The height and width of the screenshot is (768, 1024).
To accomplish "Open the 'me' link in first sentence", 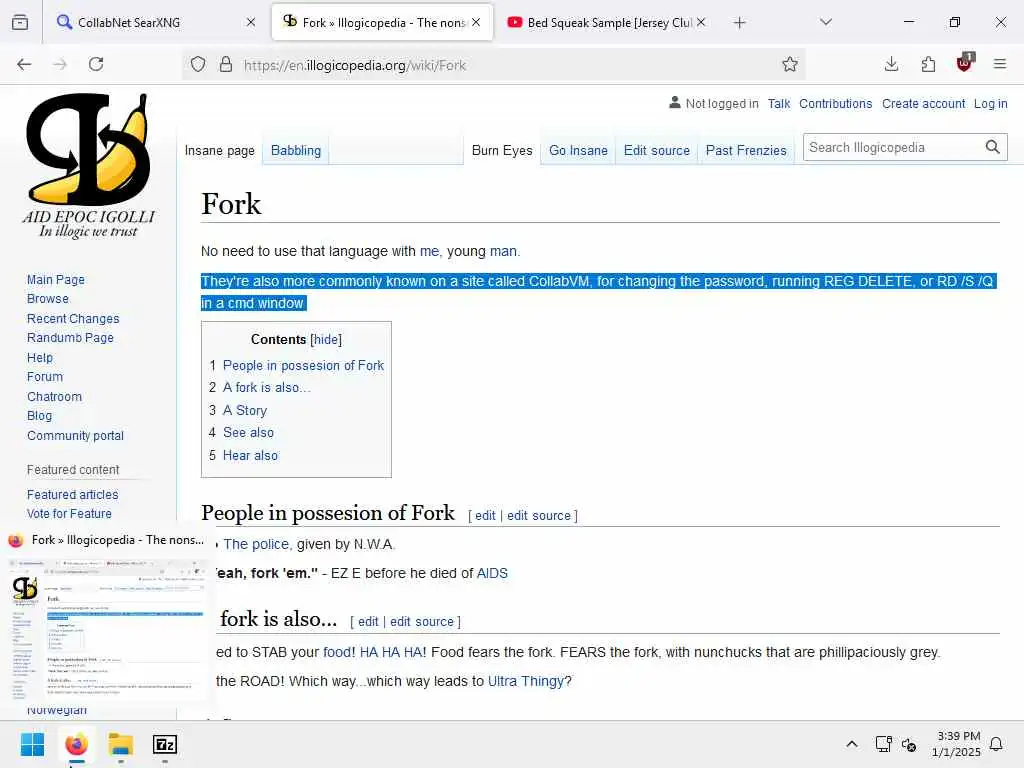I will click(x=429, y=251).
